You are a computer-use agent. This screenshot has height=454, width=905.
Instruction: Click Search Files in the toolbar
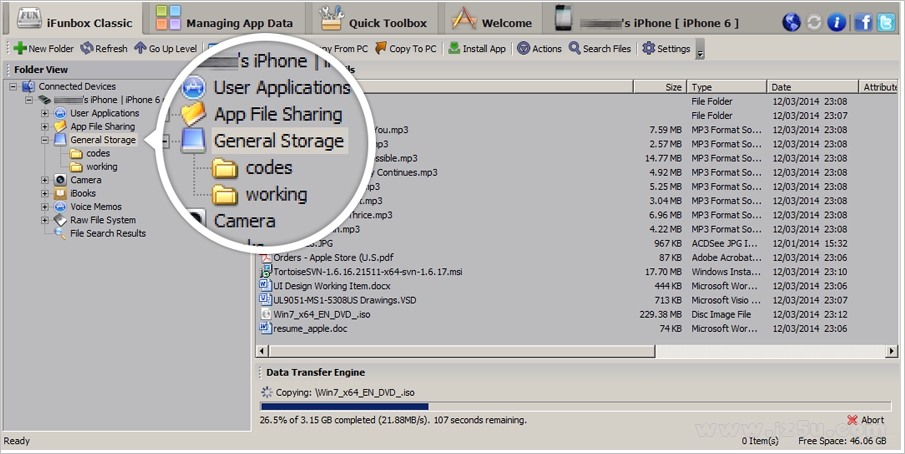pyautogui.click(x=600, y=48)
